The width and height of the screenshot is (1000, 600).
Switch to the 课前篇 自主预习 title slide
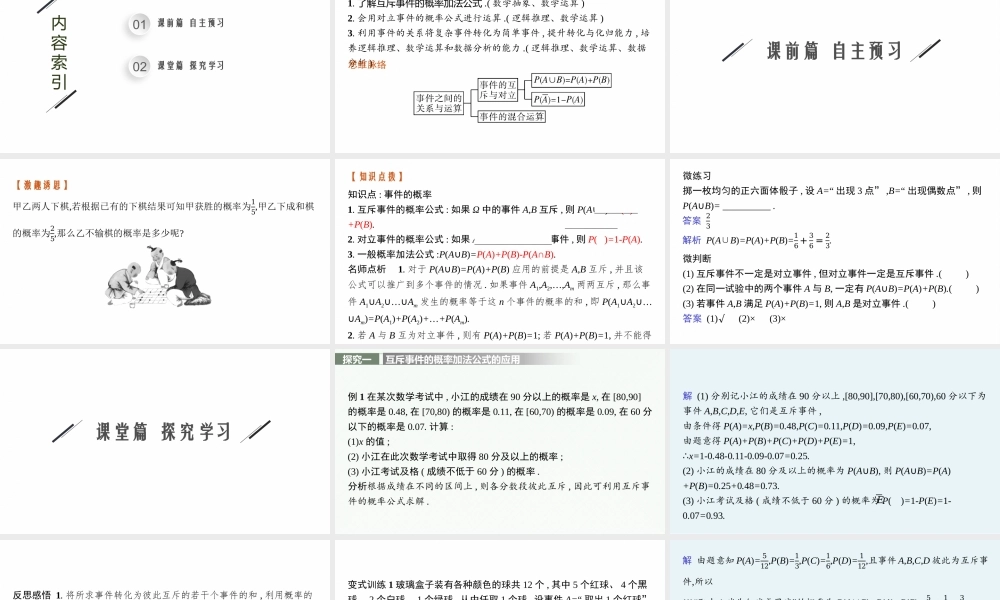[833, 48]
